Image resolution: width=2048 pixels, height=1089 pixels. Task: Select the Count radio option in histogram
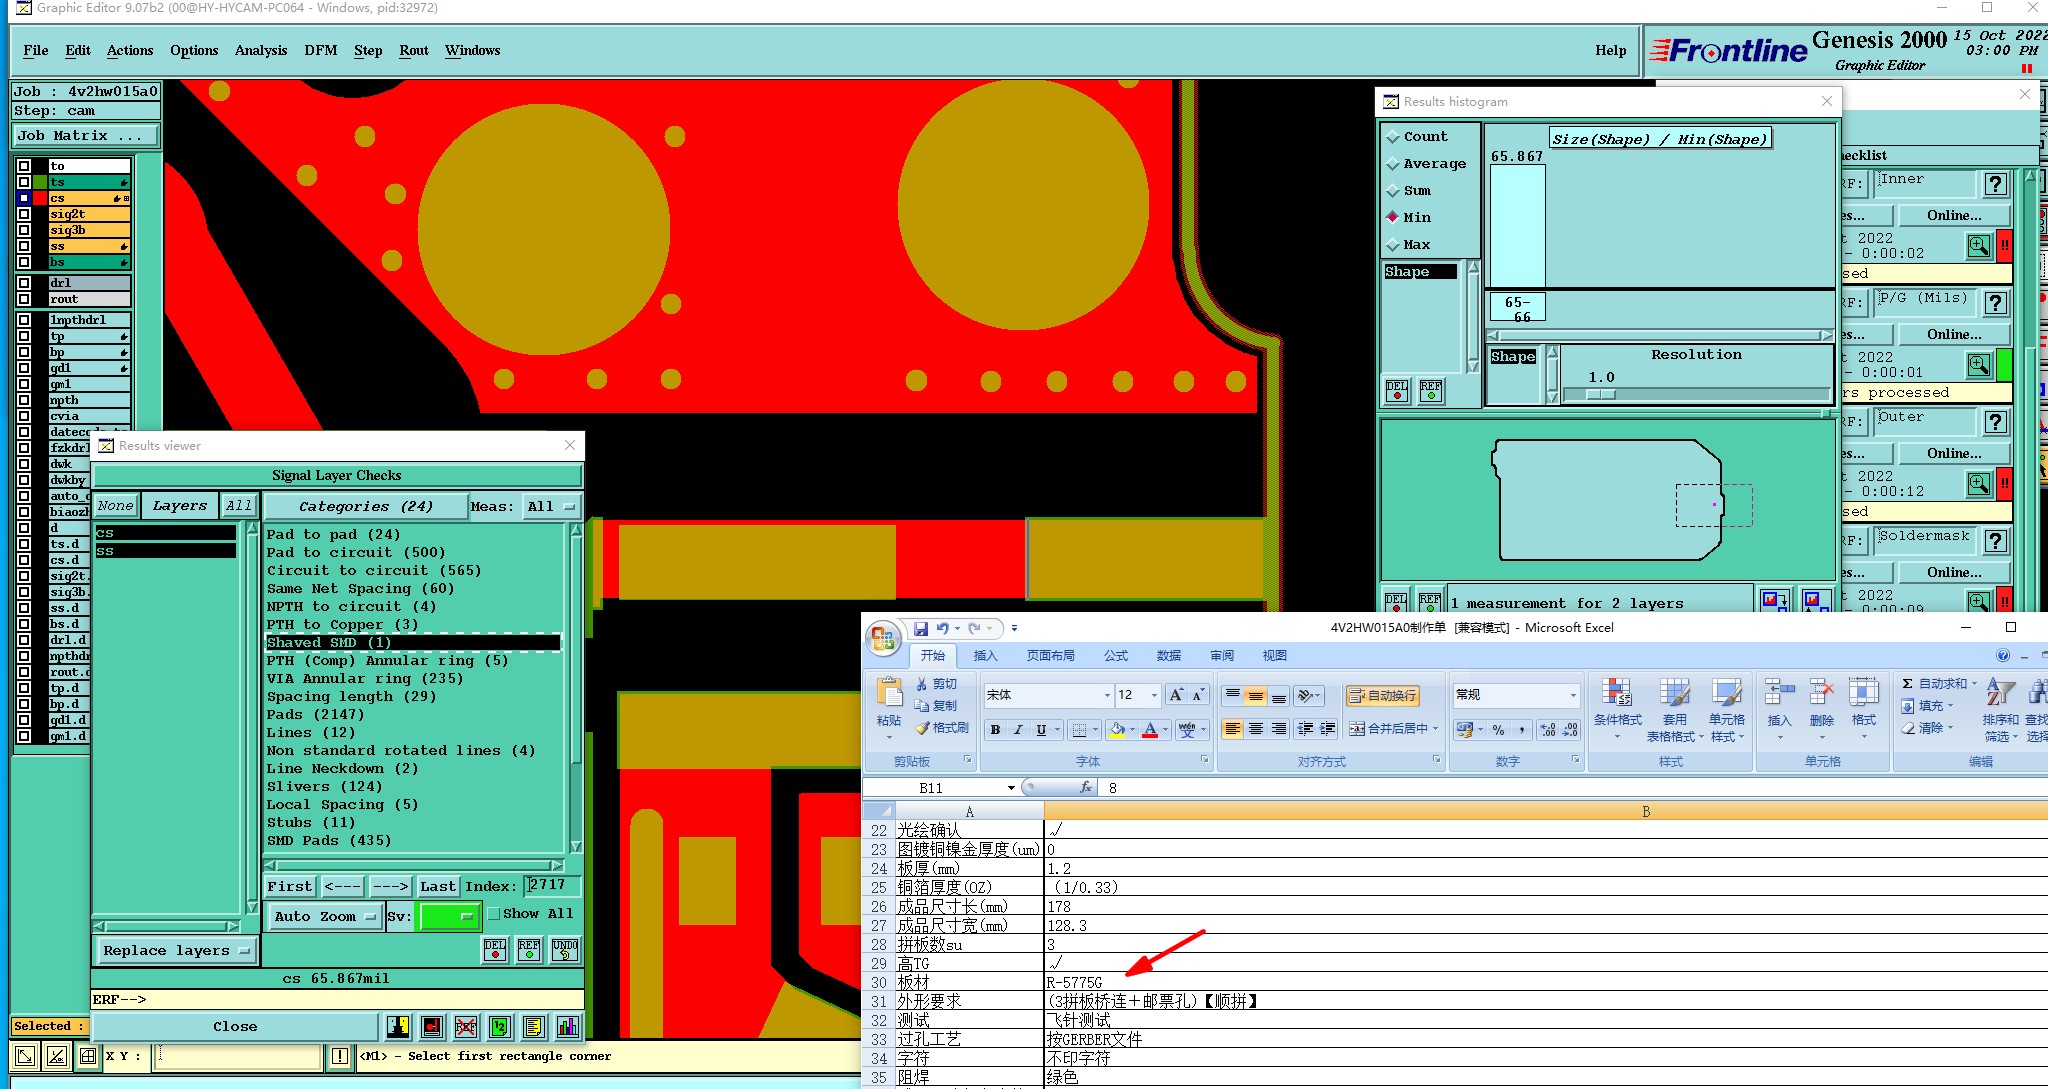point(1393,137)
